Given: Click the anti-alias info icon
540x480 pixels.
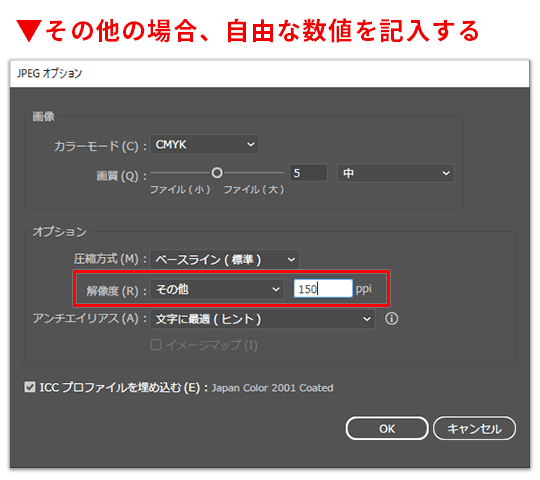Looking at the screenshot, I should pyautogui.click(x=391, y=319).
